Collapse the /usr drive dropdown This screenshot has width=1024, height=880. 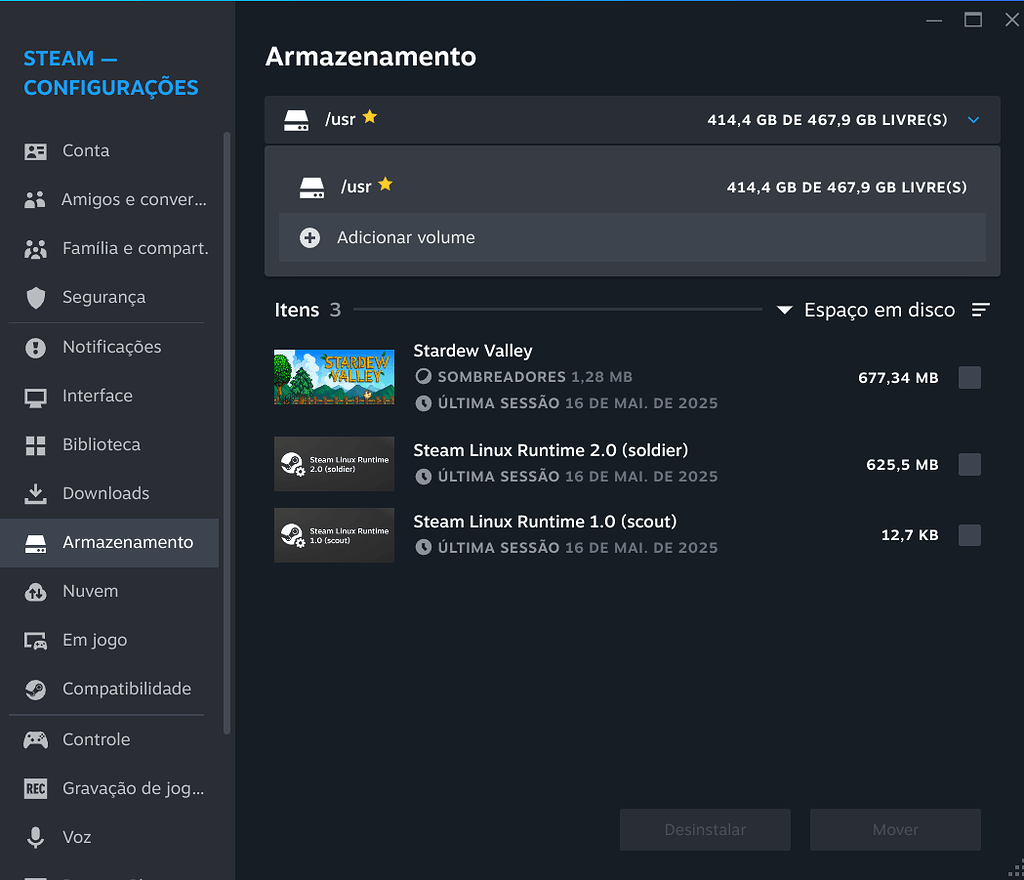(973, 119)
